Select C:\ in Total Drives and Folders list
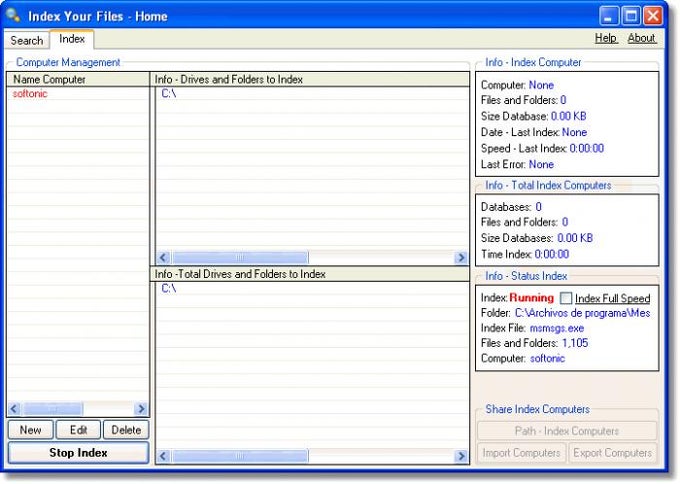Viewport: 680px width, 484px height. click(169, 288)
